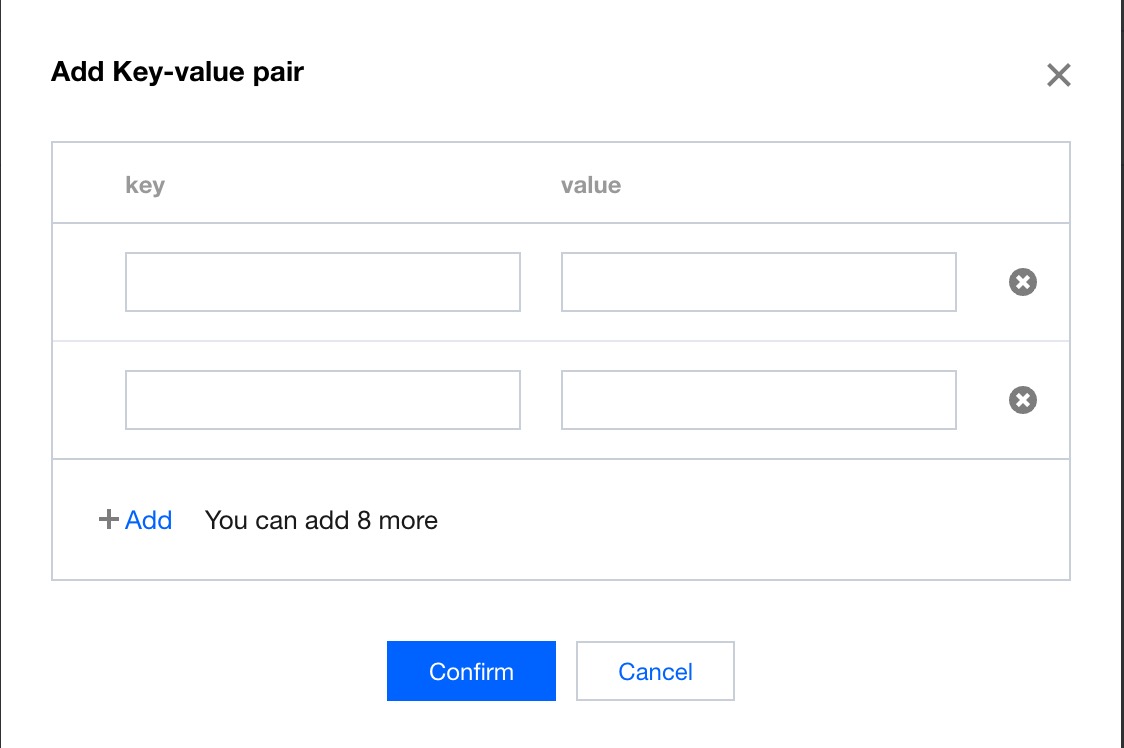The height and width of the screenshot is (748, 1124).
Task: Click into the second row value input
Action: point(758,400)
